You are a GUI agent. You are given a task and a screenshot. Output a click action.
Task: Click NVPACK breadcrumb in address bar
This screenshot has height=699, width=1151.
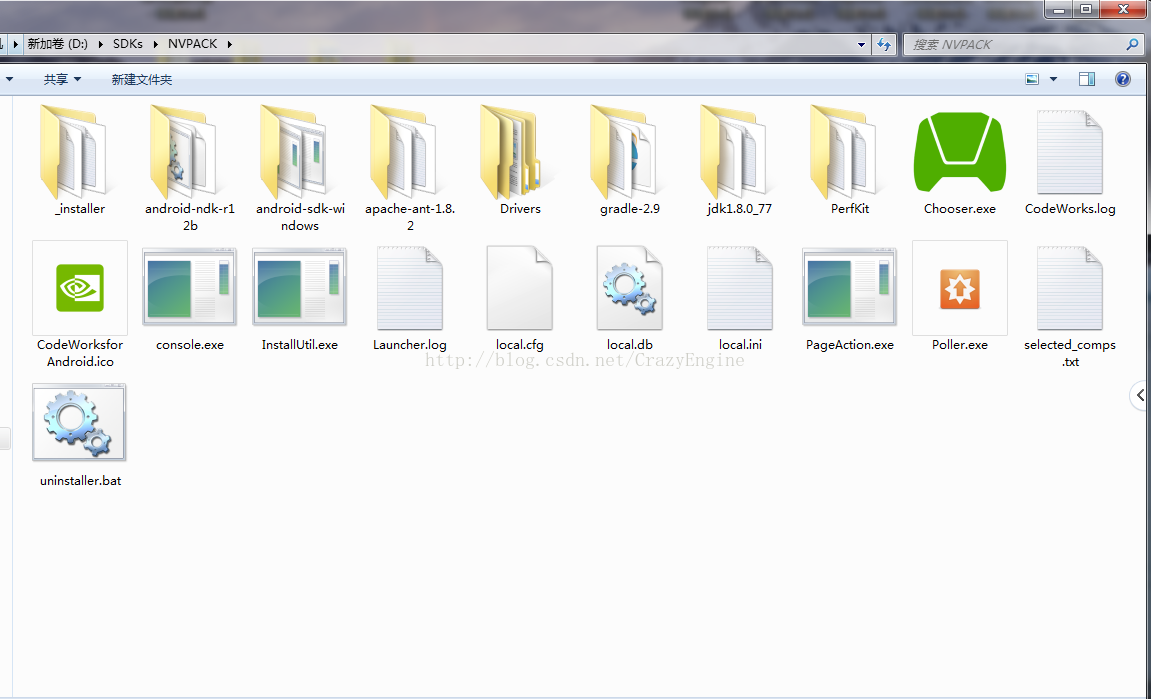192,44
